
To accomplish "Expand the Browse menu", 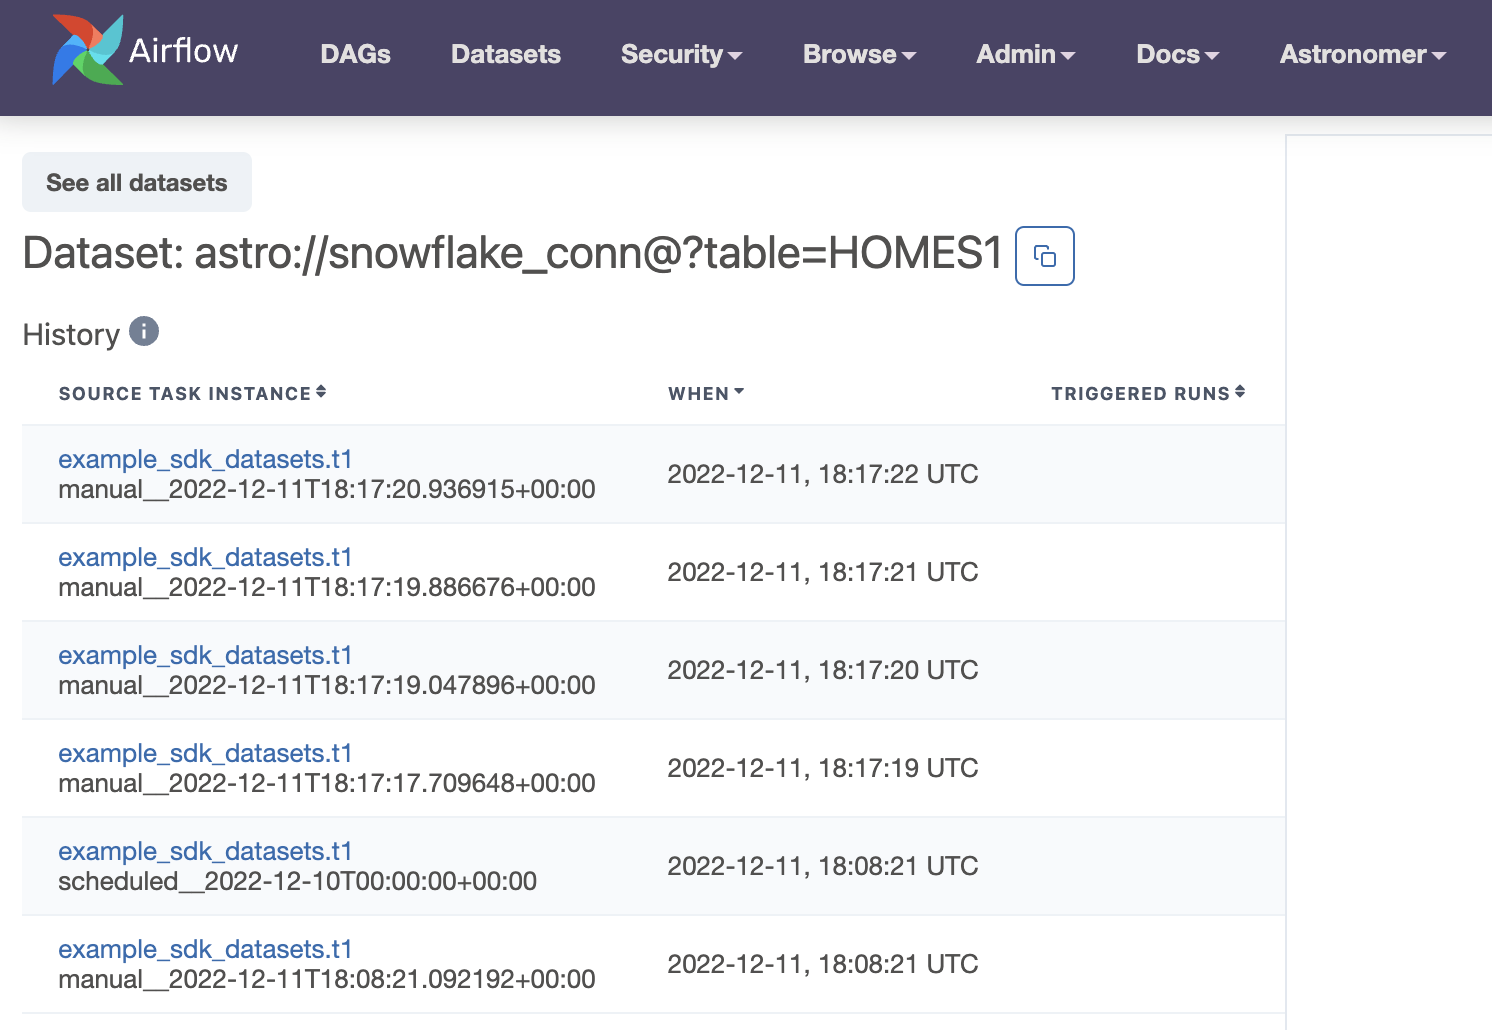I will pyautogui.click(x=859, y=55).
